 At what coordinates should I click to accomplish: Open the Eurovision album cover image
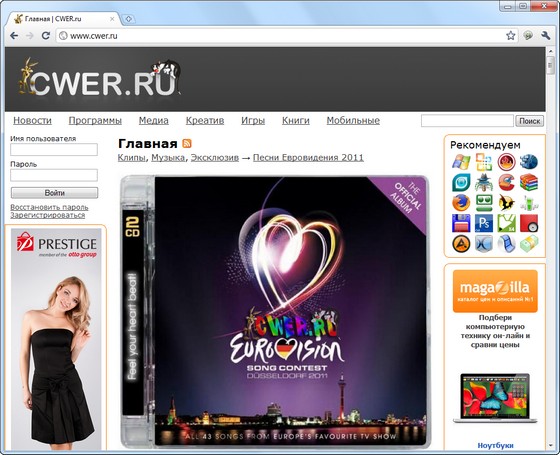275,312
